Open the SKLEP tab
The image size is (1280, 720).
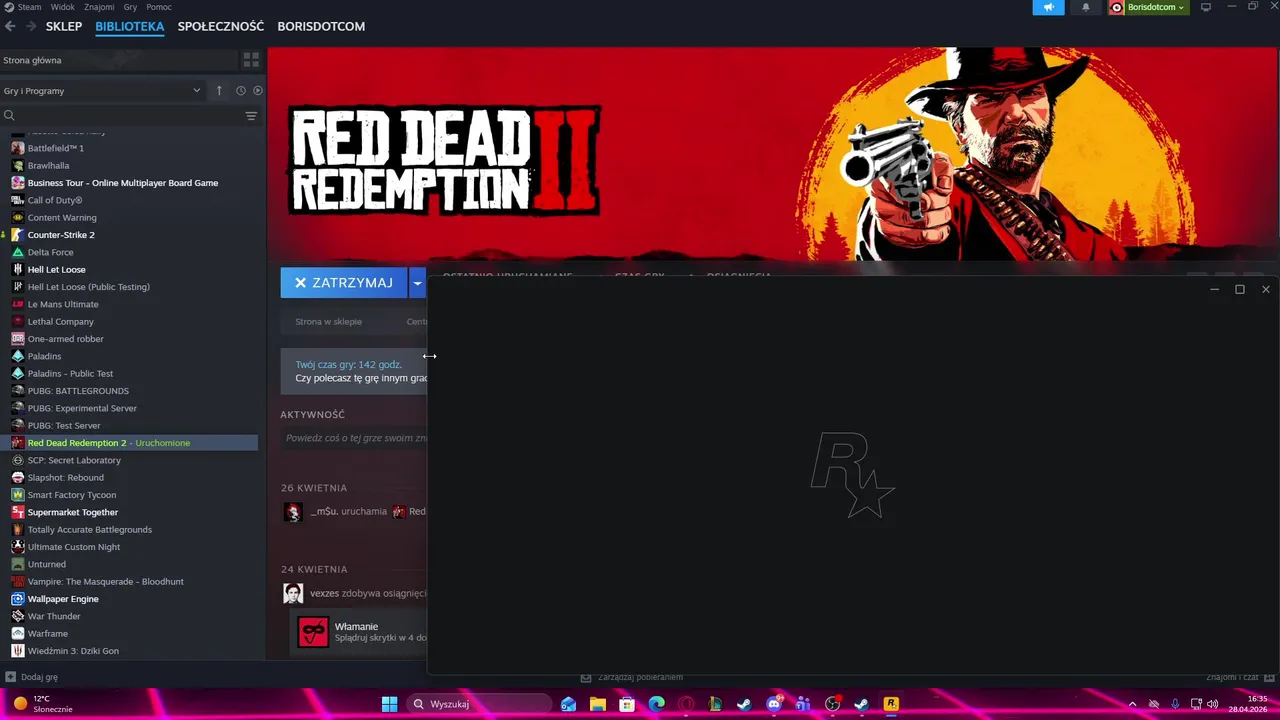coord(64,26)
